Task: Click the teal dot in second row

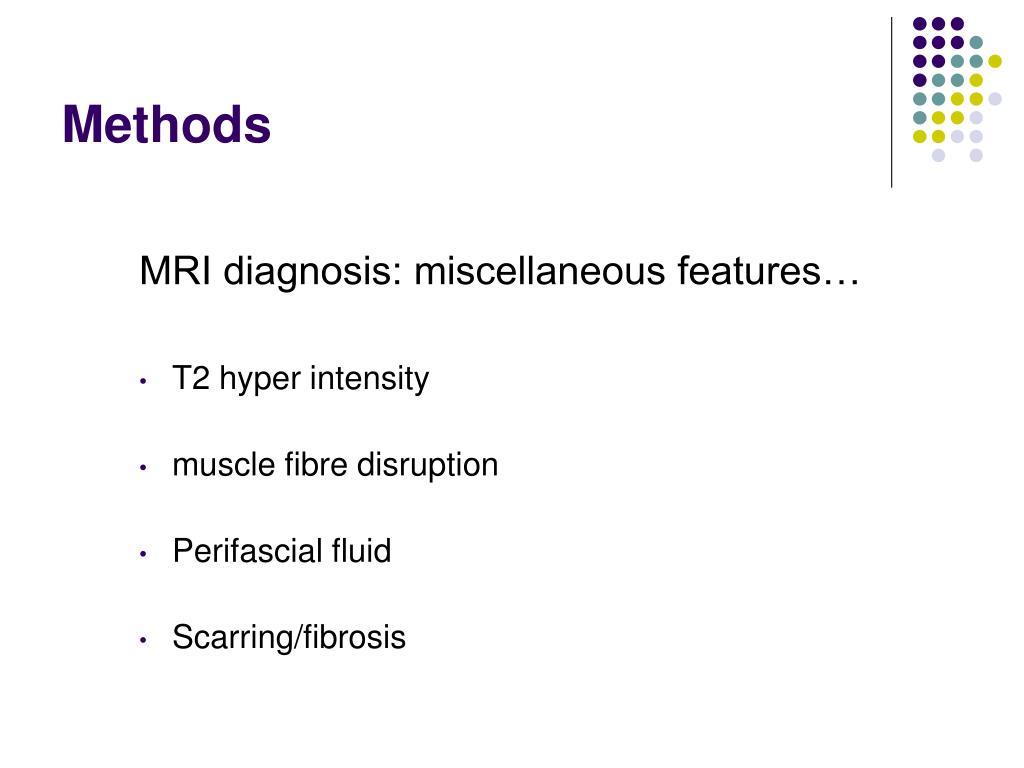Action: click(976, 42)
